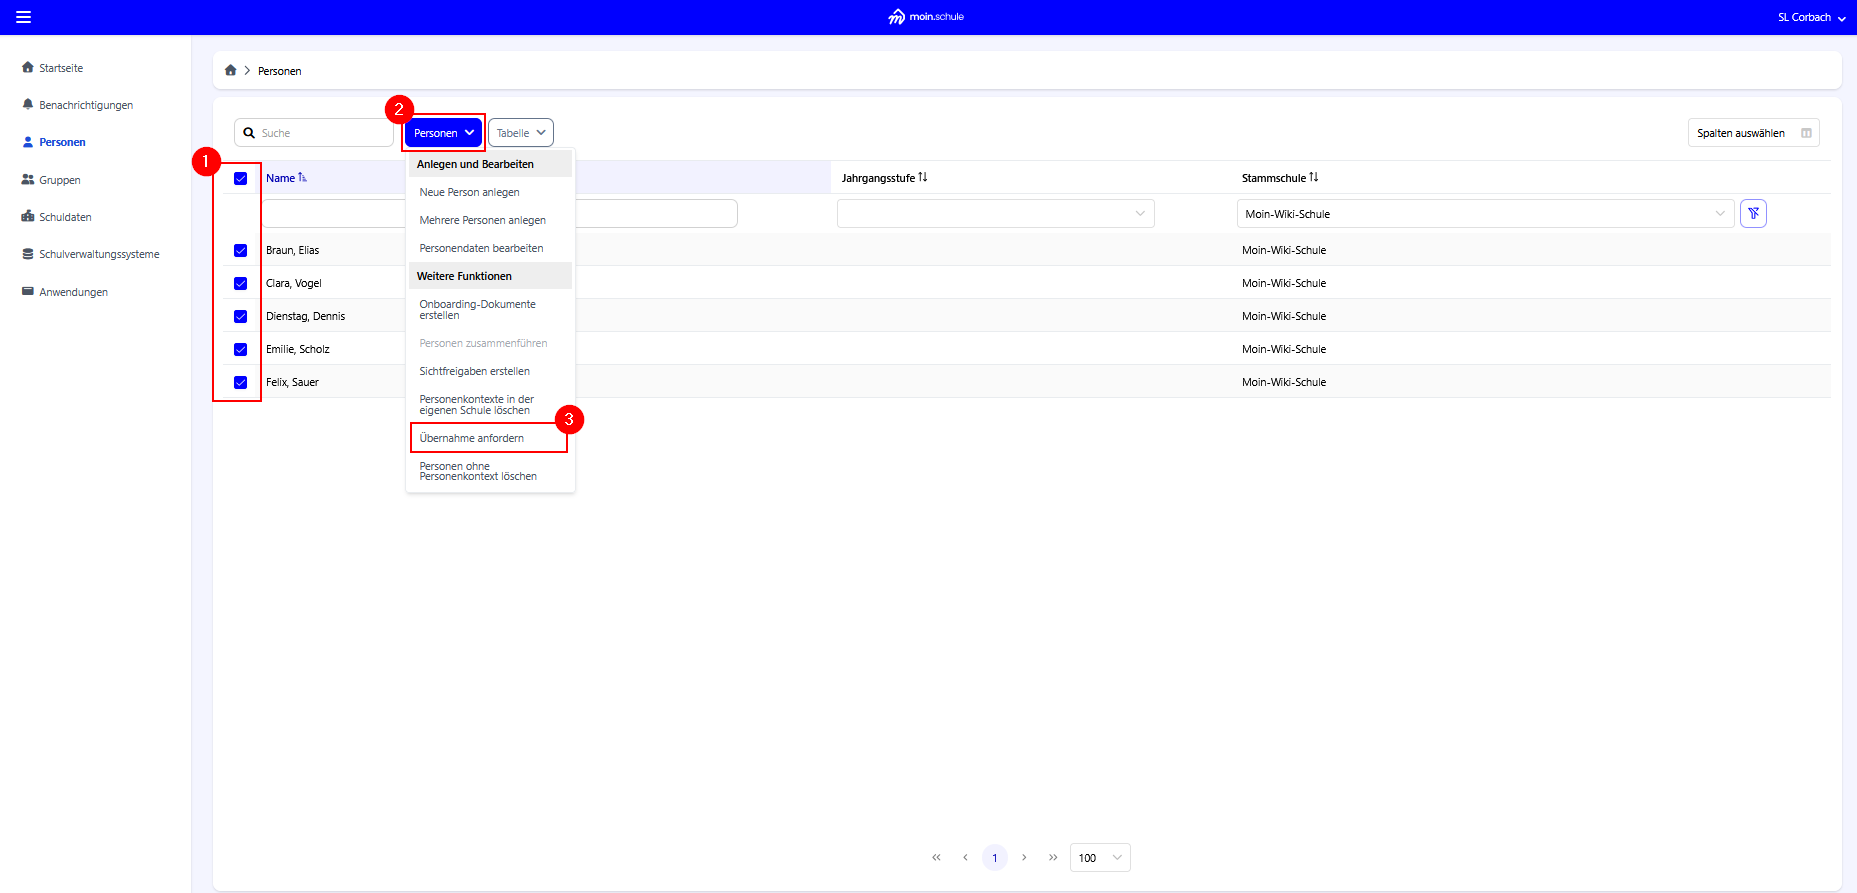The width and height of the screenshot is (1857, 893).
Task: Open the SL Corbach user menu
Action: click(x=1810, y=17)
